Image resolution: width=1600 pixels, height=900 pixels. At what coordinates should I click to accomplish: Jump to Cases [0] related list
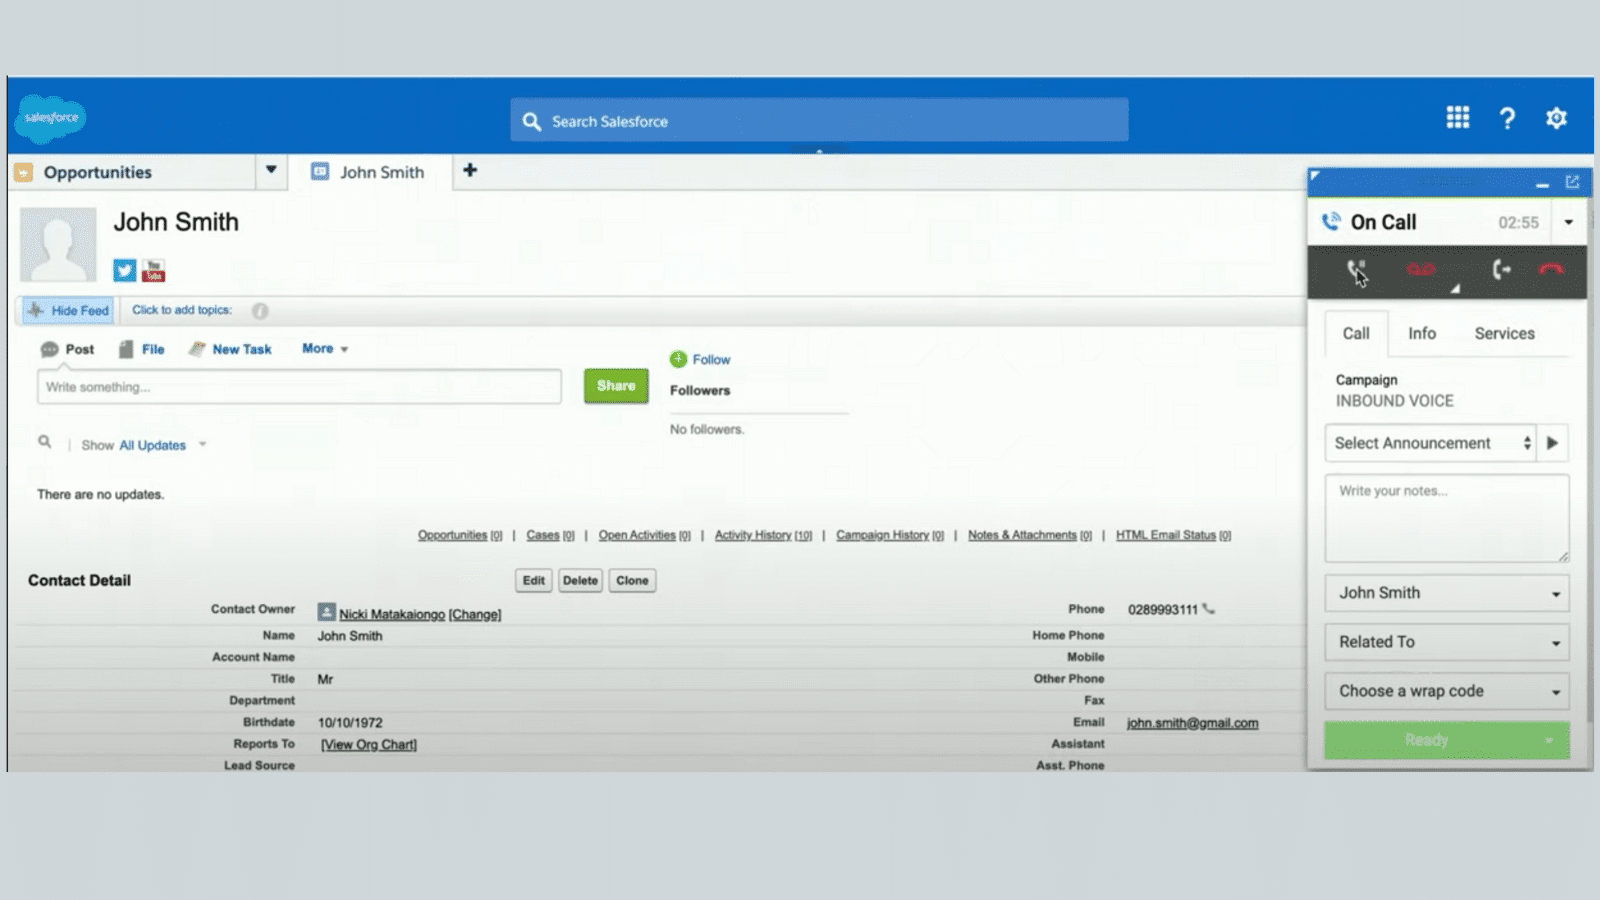coord(550,536)
